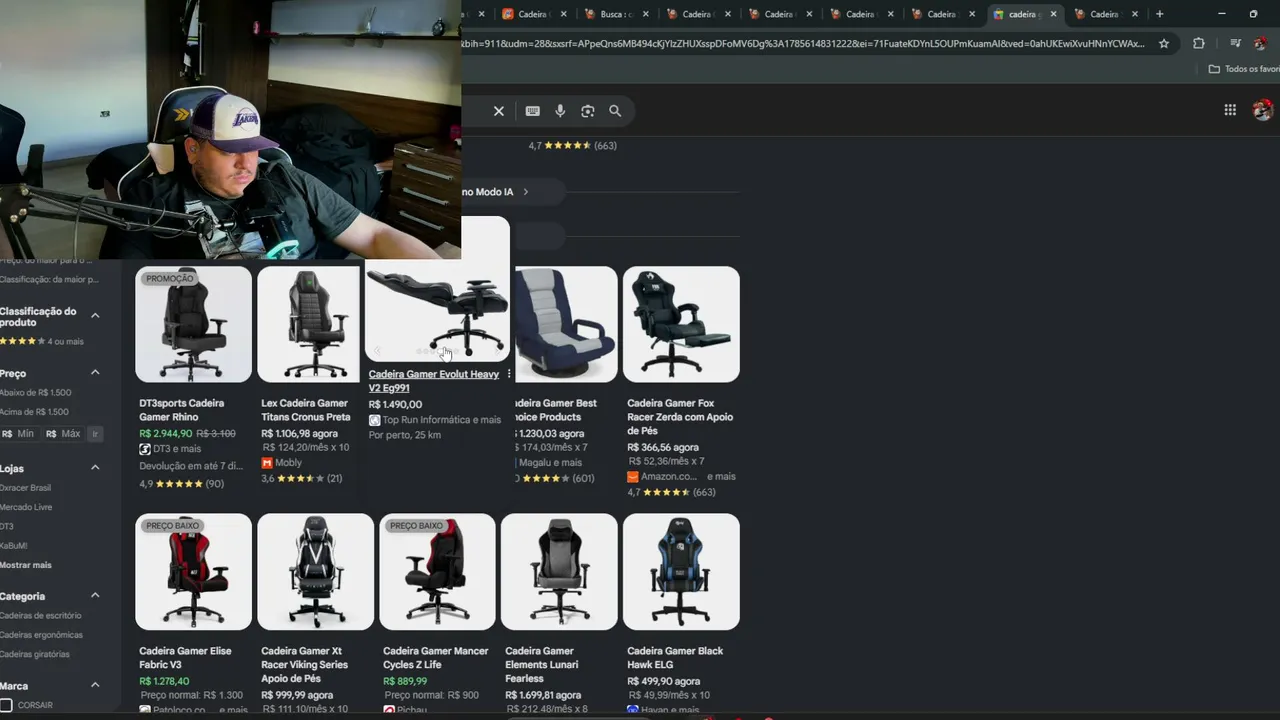The image size is (1280, 720).
Task: Apply price range with Ir button
Action: [x=95, y=434]
